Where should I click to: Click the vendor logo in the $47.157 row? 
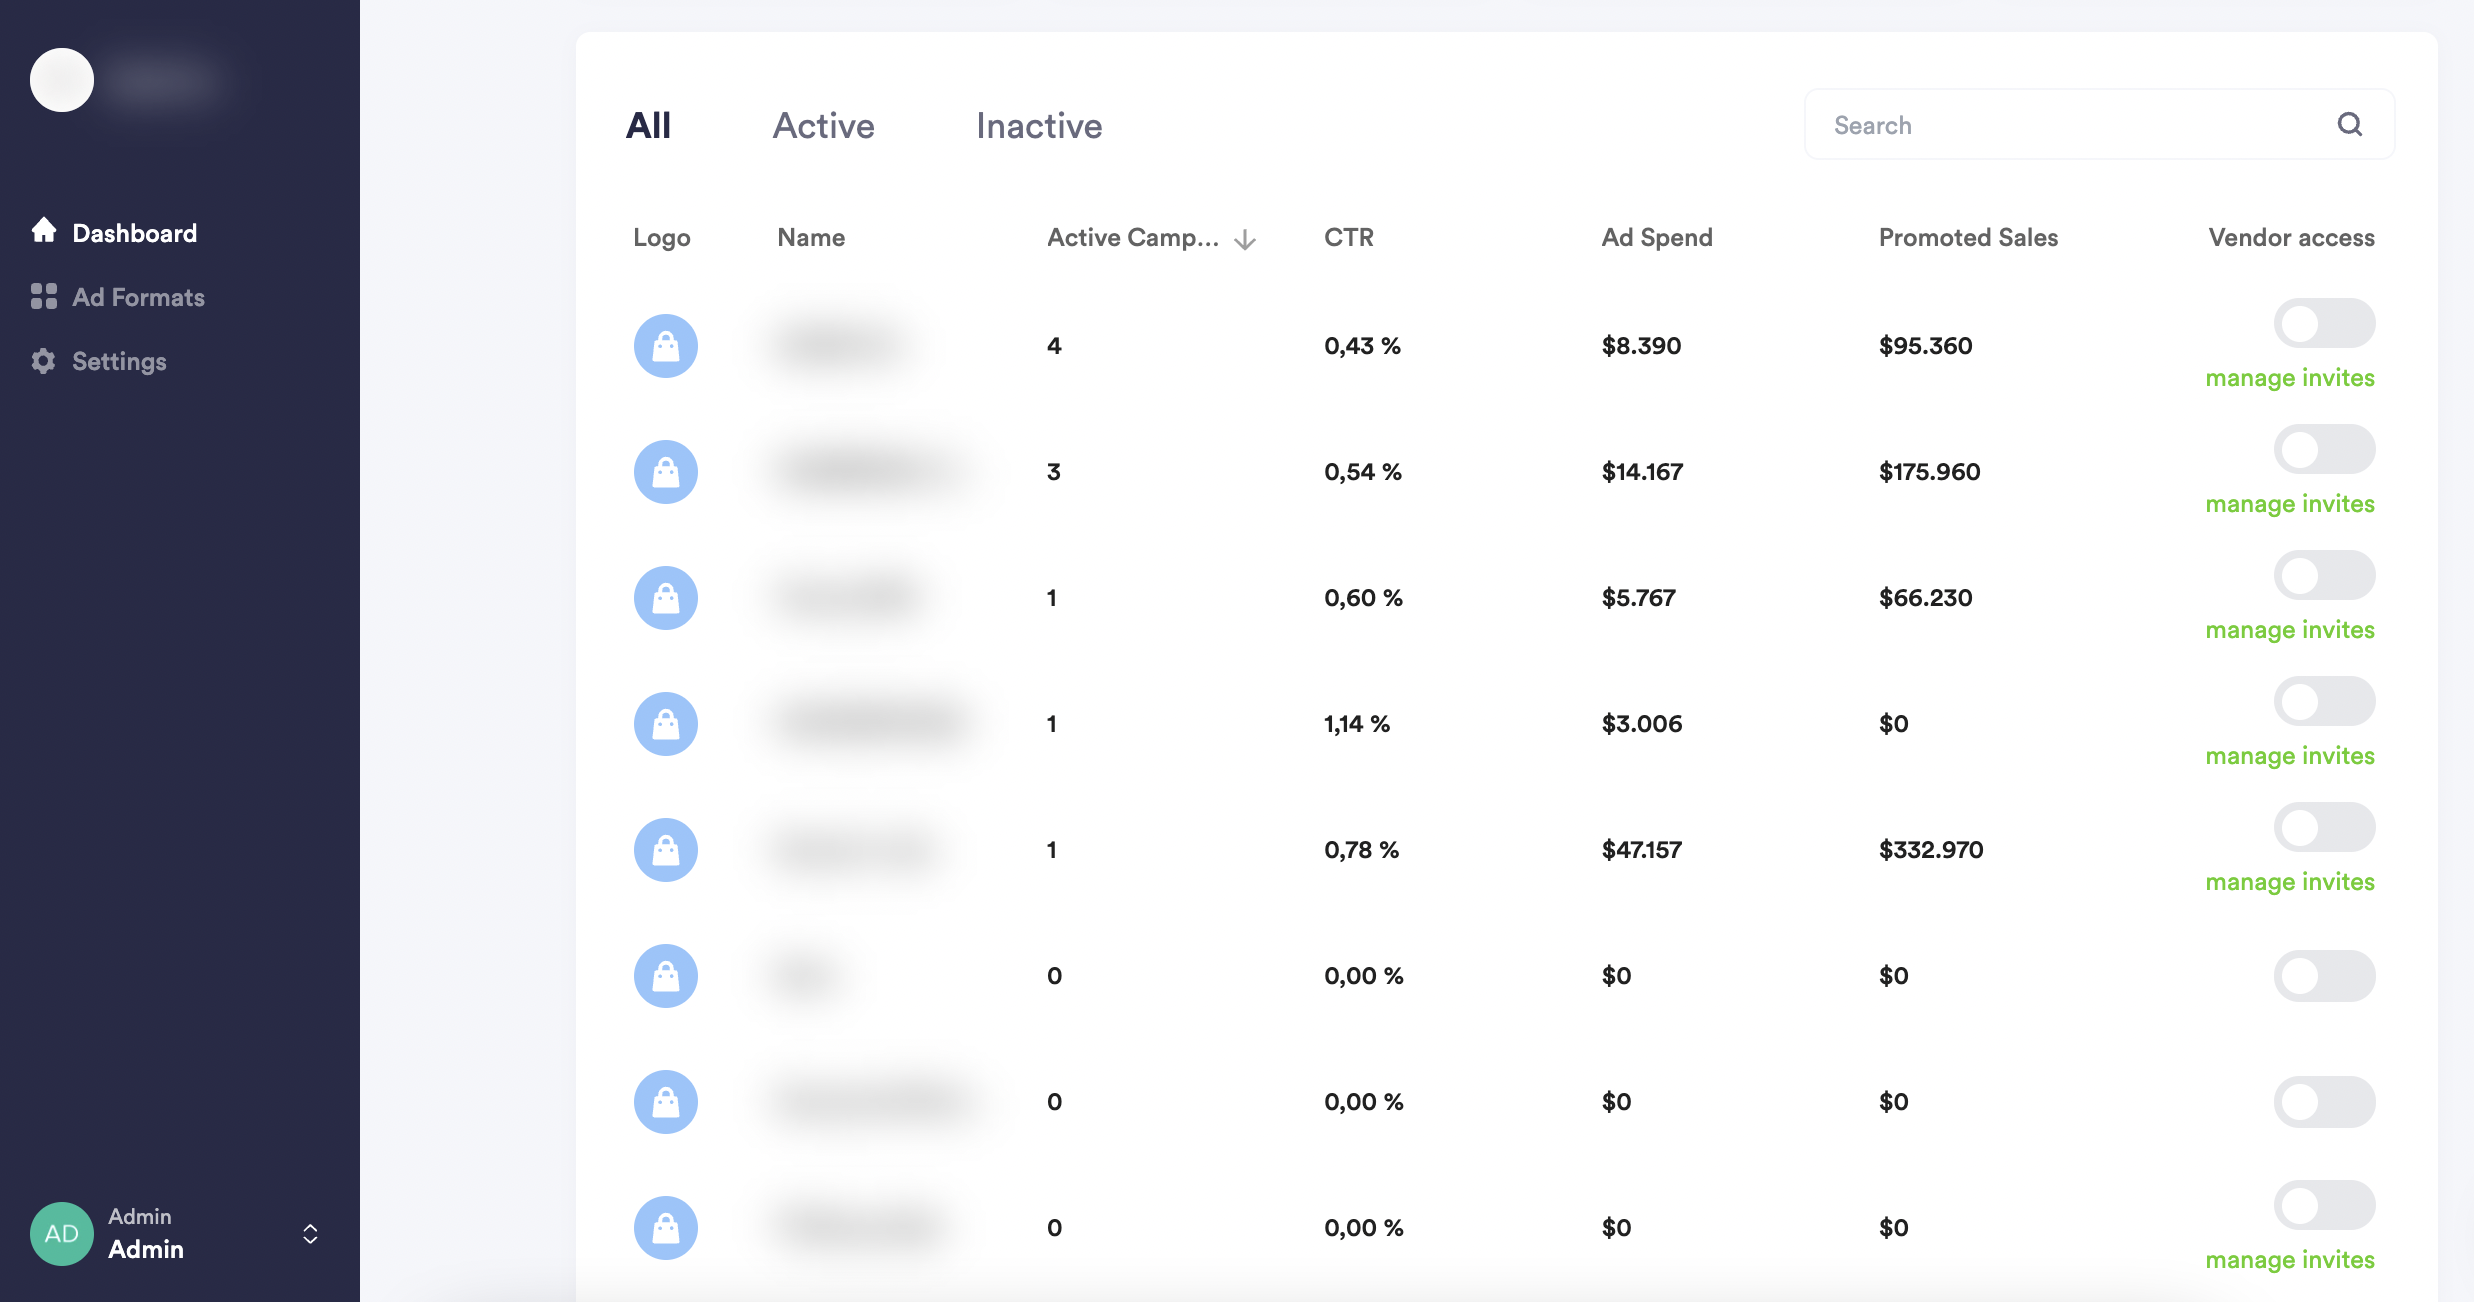tap(666, 850)
